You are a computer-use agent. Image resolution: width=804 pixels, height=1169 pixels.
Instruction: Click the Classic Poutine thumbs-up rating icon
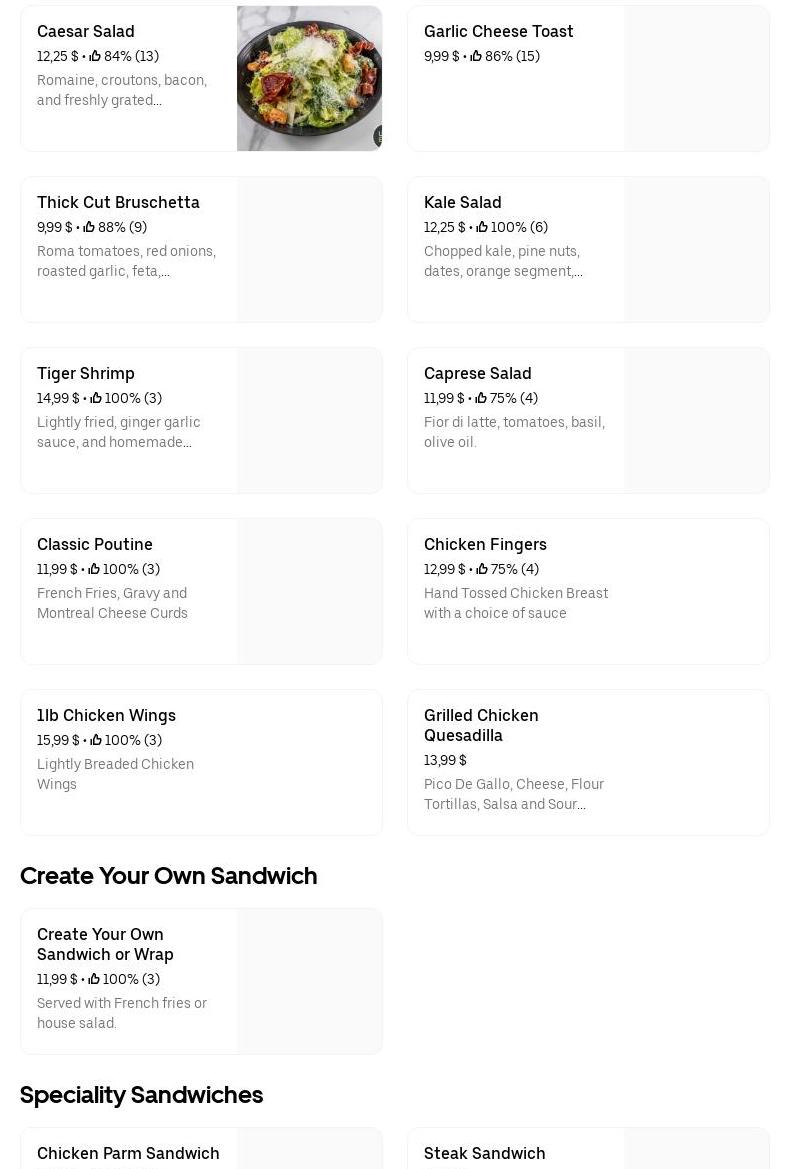pyautogui.click(x=95, y=570)
